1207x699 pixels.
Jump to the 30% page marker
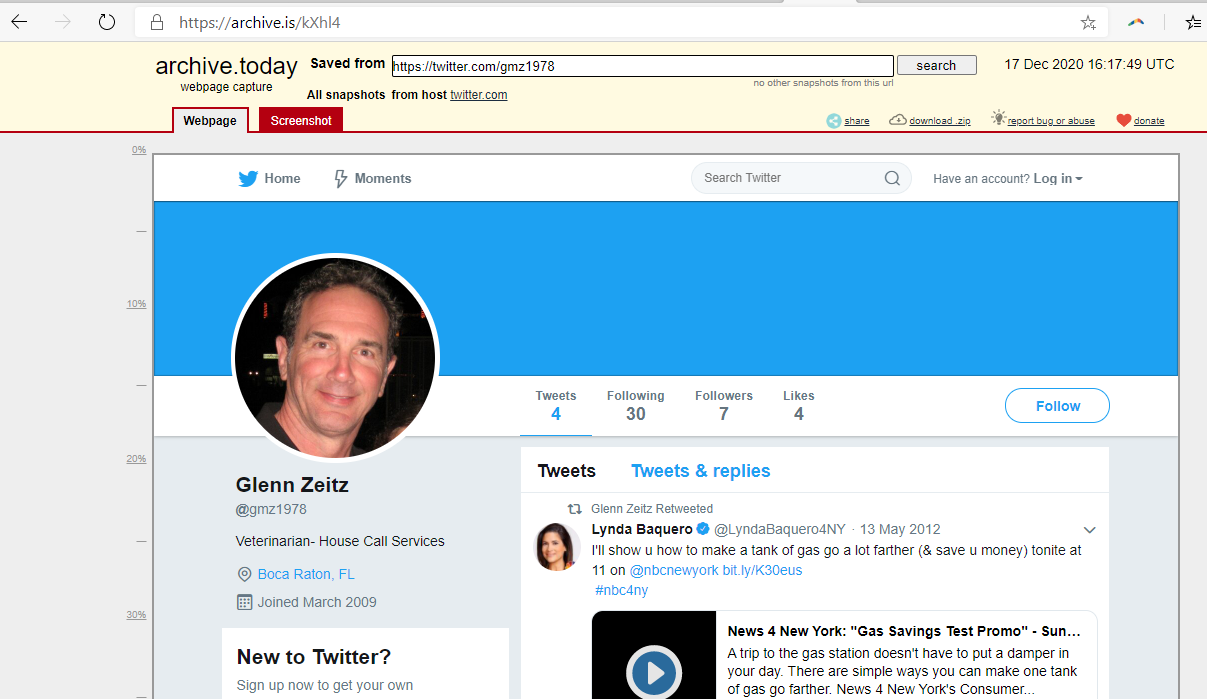pos(136,615)
